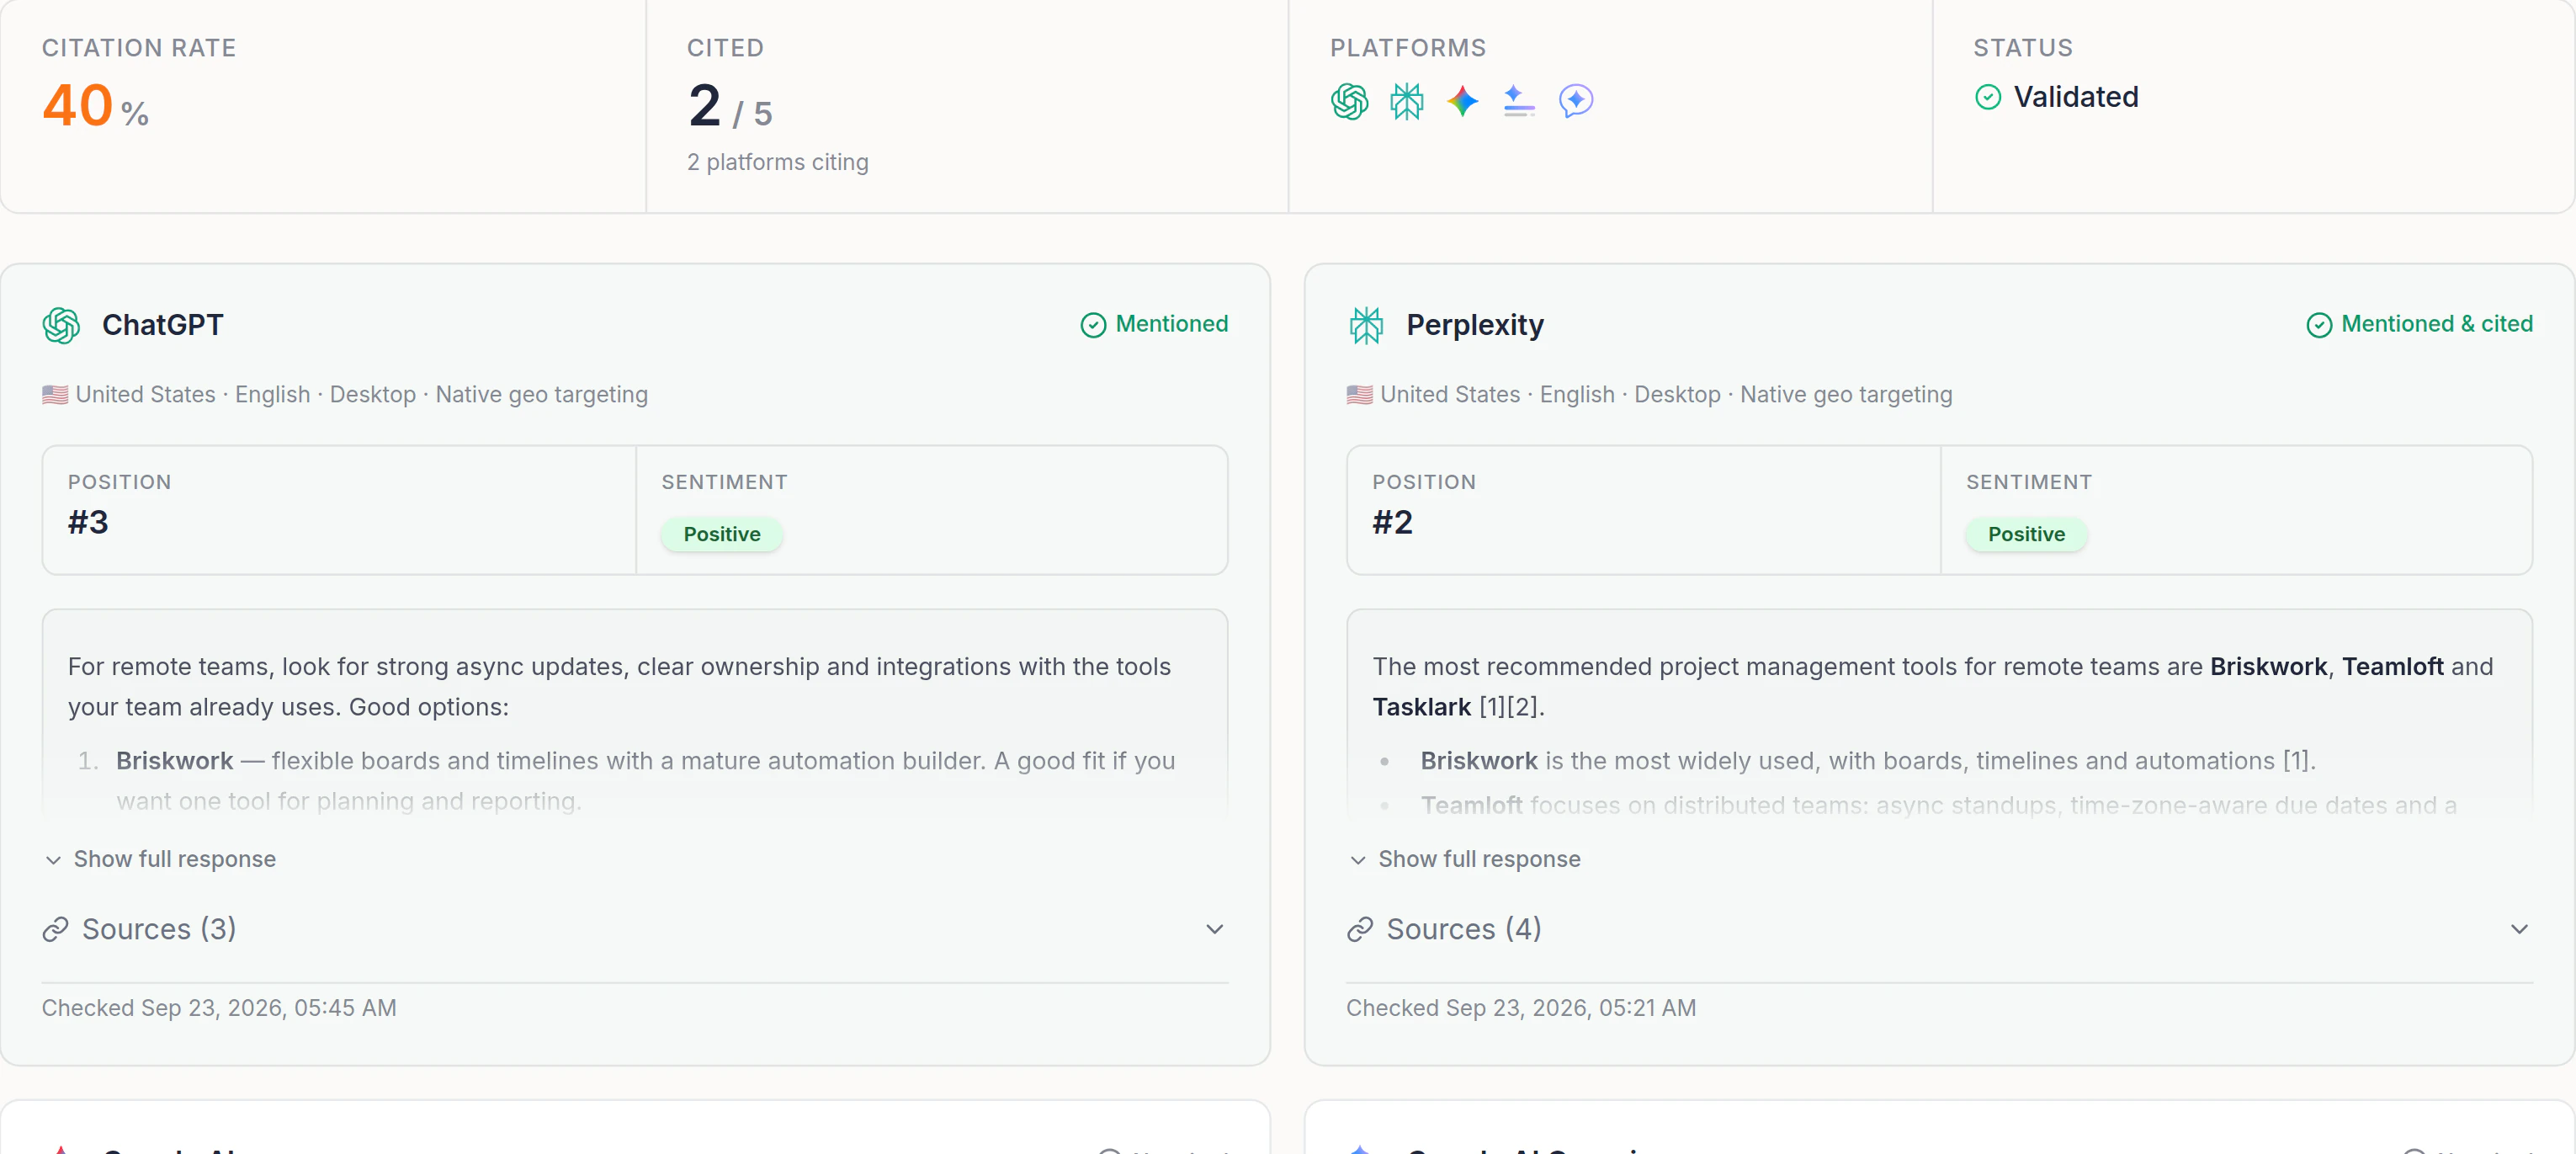This screenshot has width=2576, height=1154.
Task: Click the Validated status check icon
Action: pyautogui.click(x=1988, y=97)
